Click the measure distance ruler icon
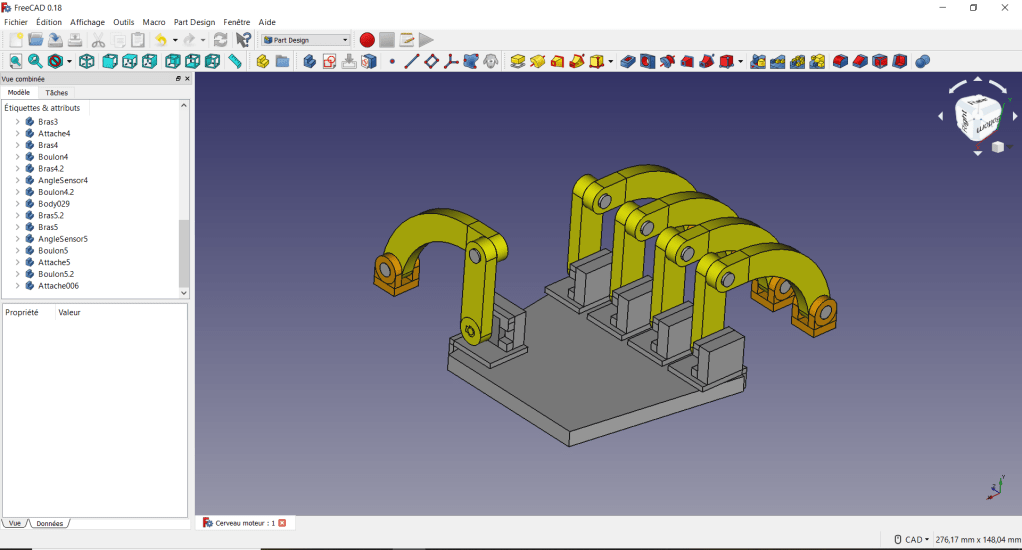The height and width of the screenshot is (550, 1022). pos(235,62)
